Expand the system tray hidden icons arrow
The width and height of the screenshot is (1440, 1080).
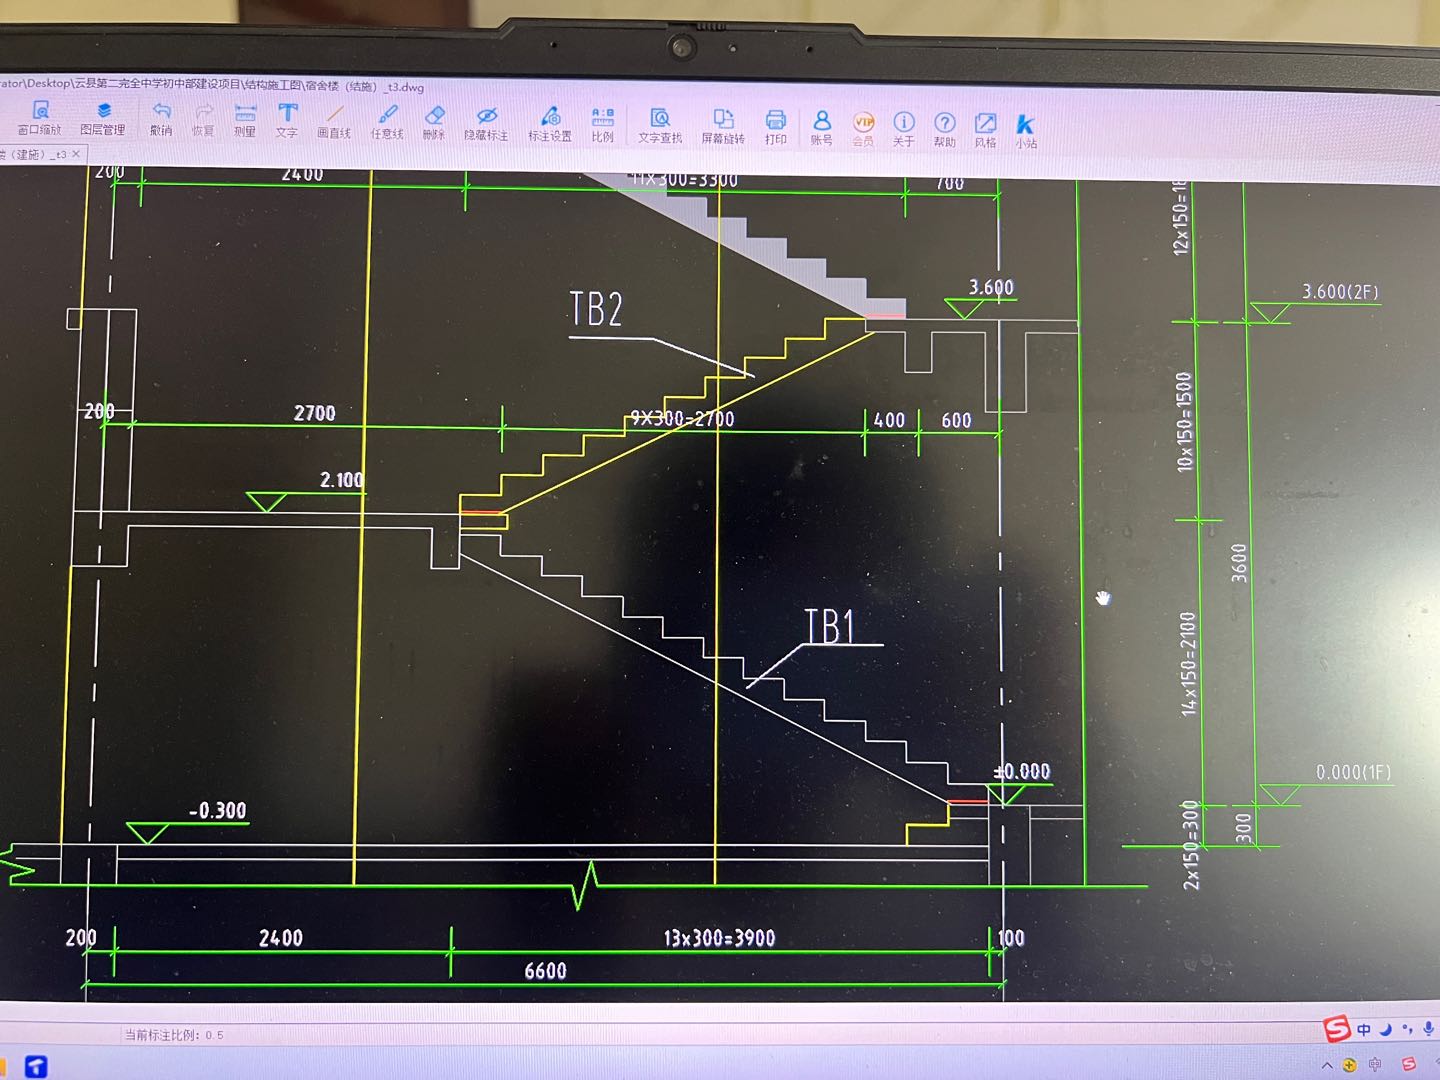(1327, 1064)
